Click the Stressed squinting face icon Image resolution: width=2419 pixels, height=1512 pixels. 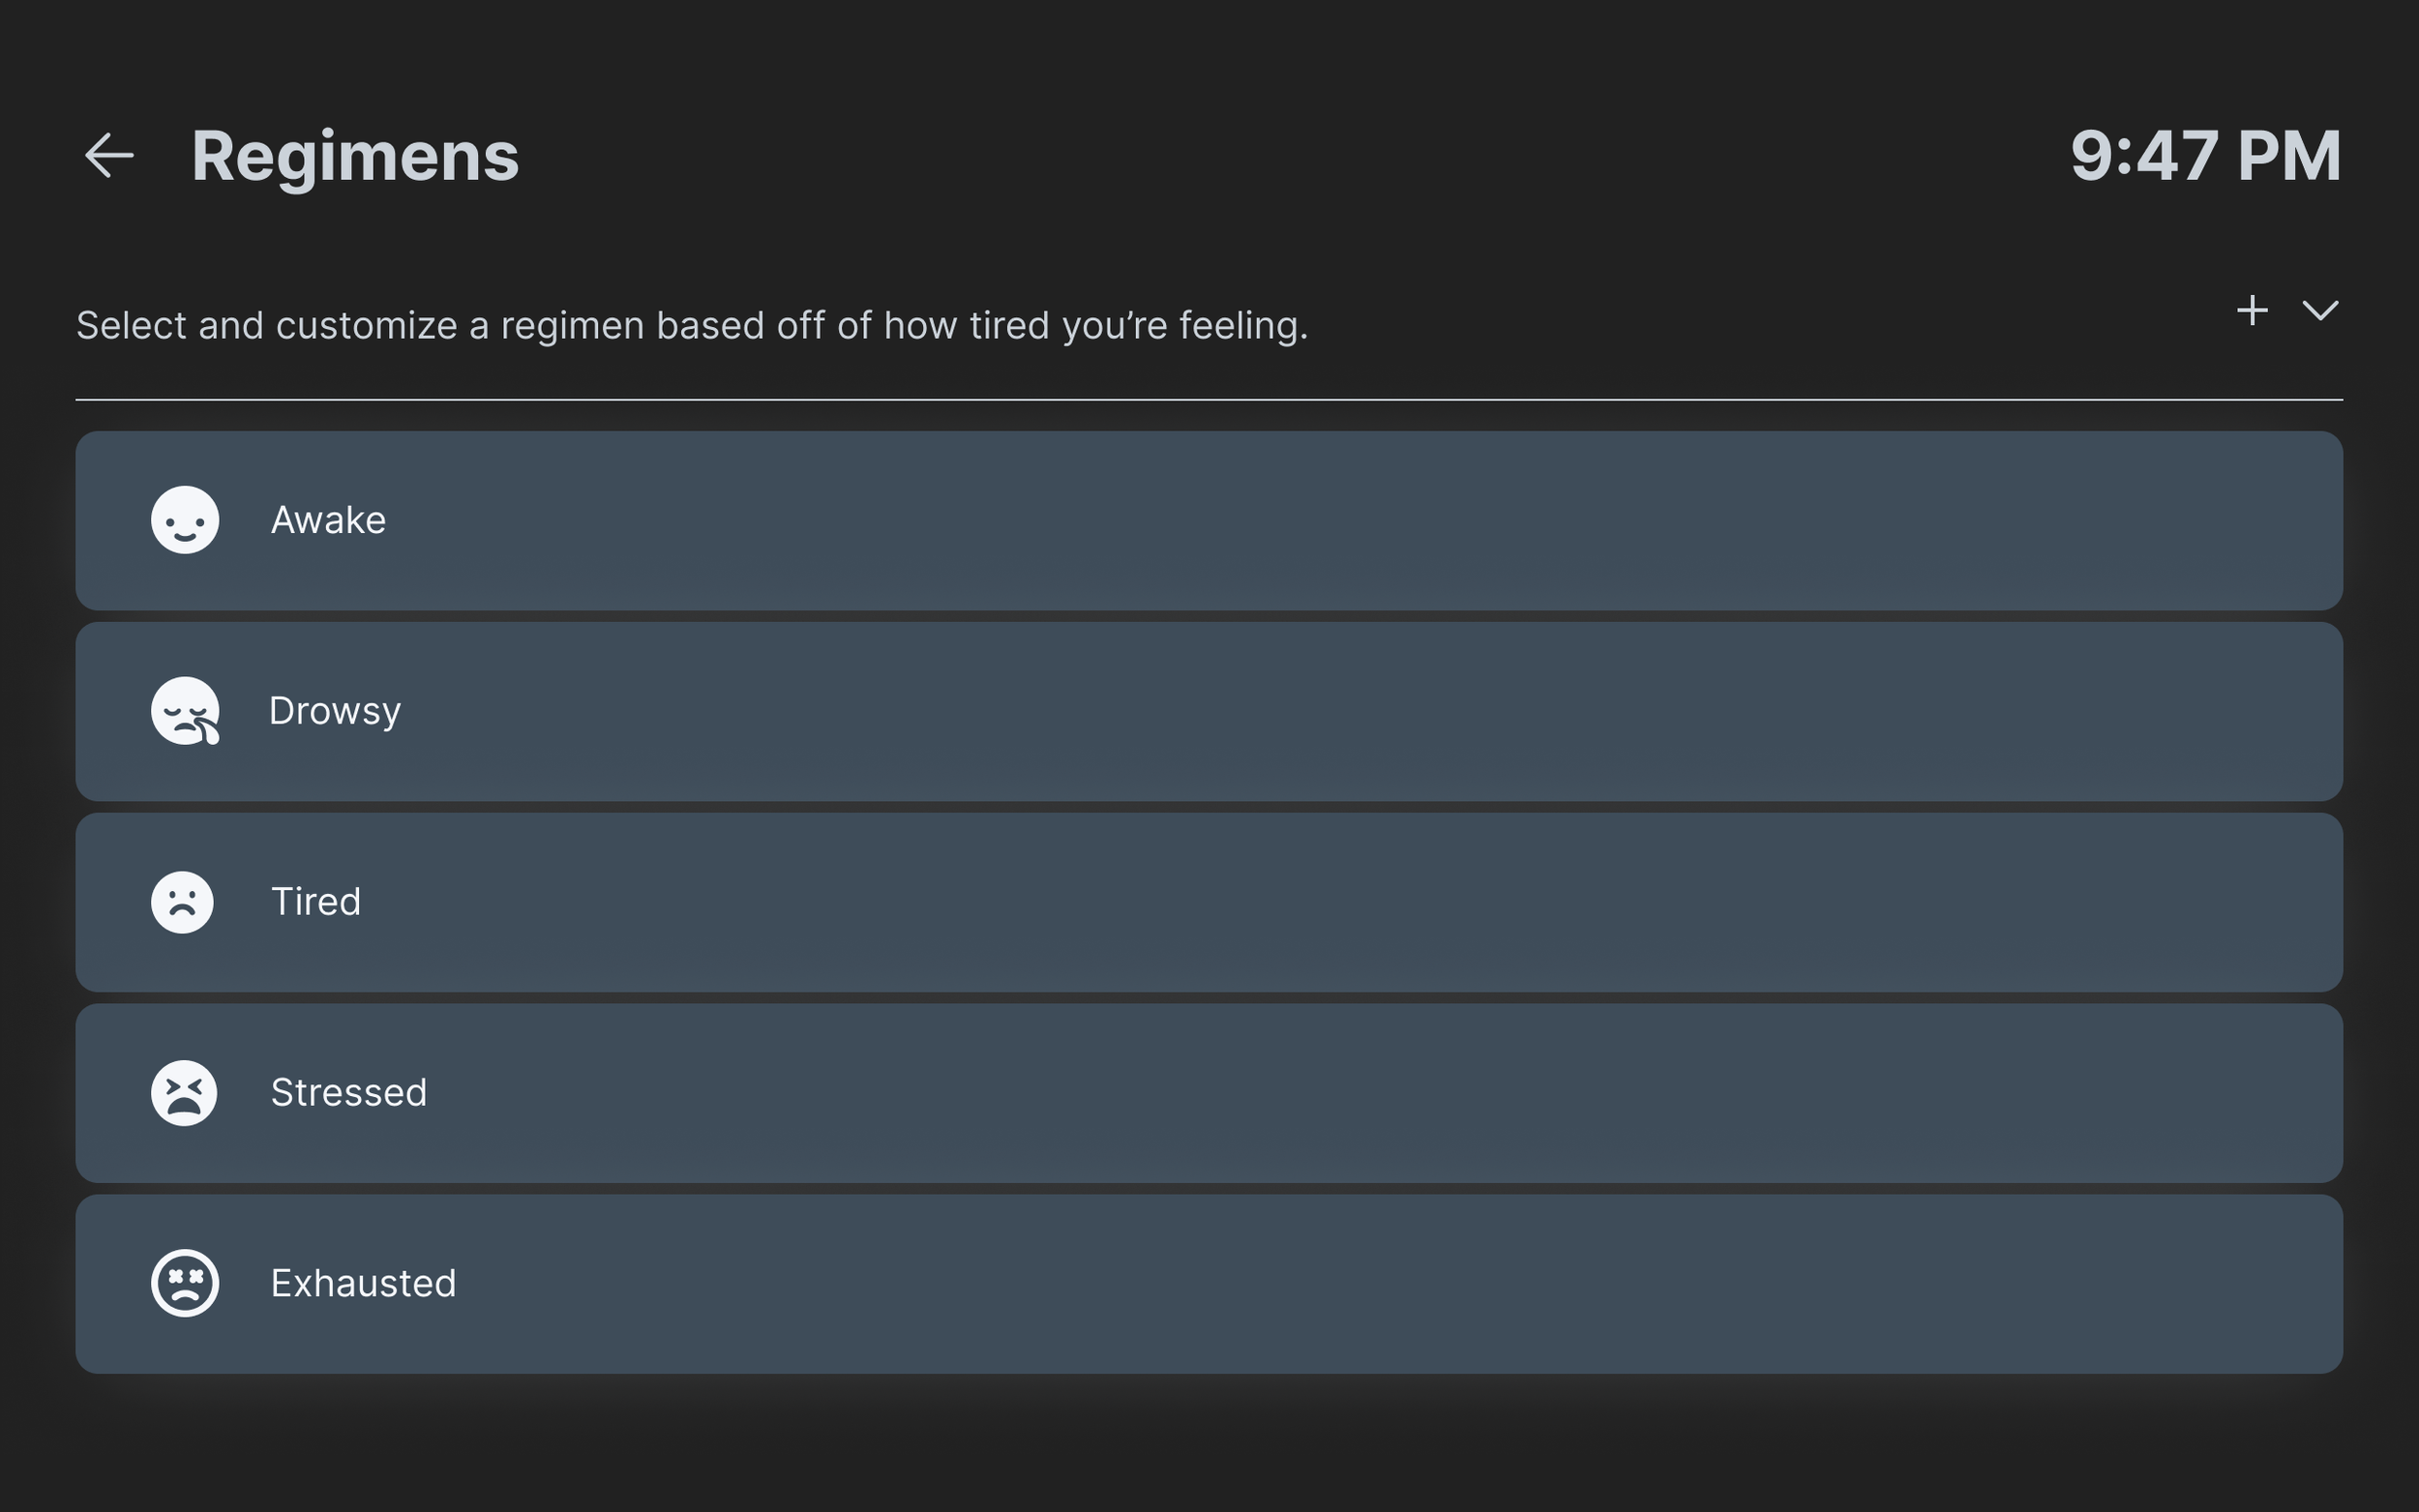point(184,1093)
